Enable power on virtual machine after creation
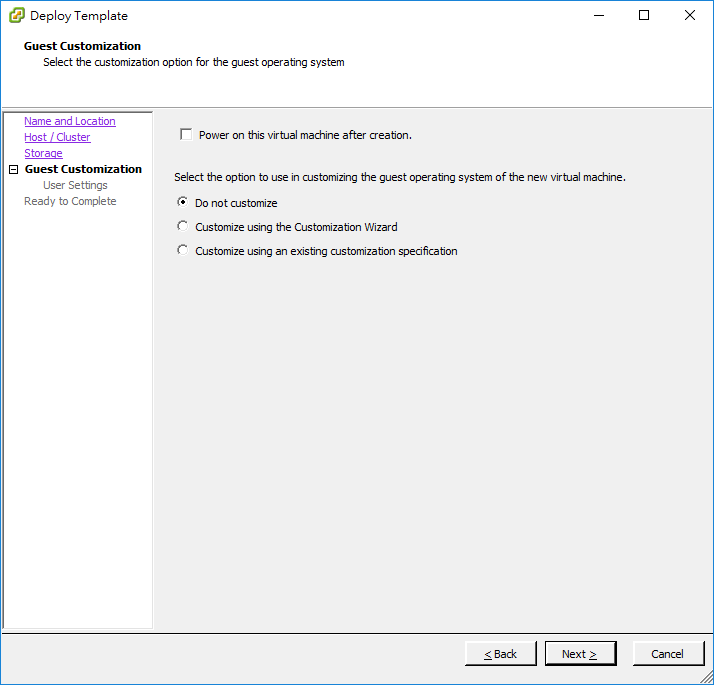714x685 pixels. [x=186, y=134]
